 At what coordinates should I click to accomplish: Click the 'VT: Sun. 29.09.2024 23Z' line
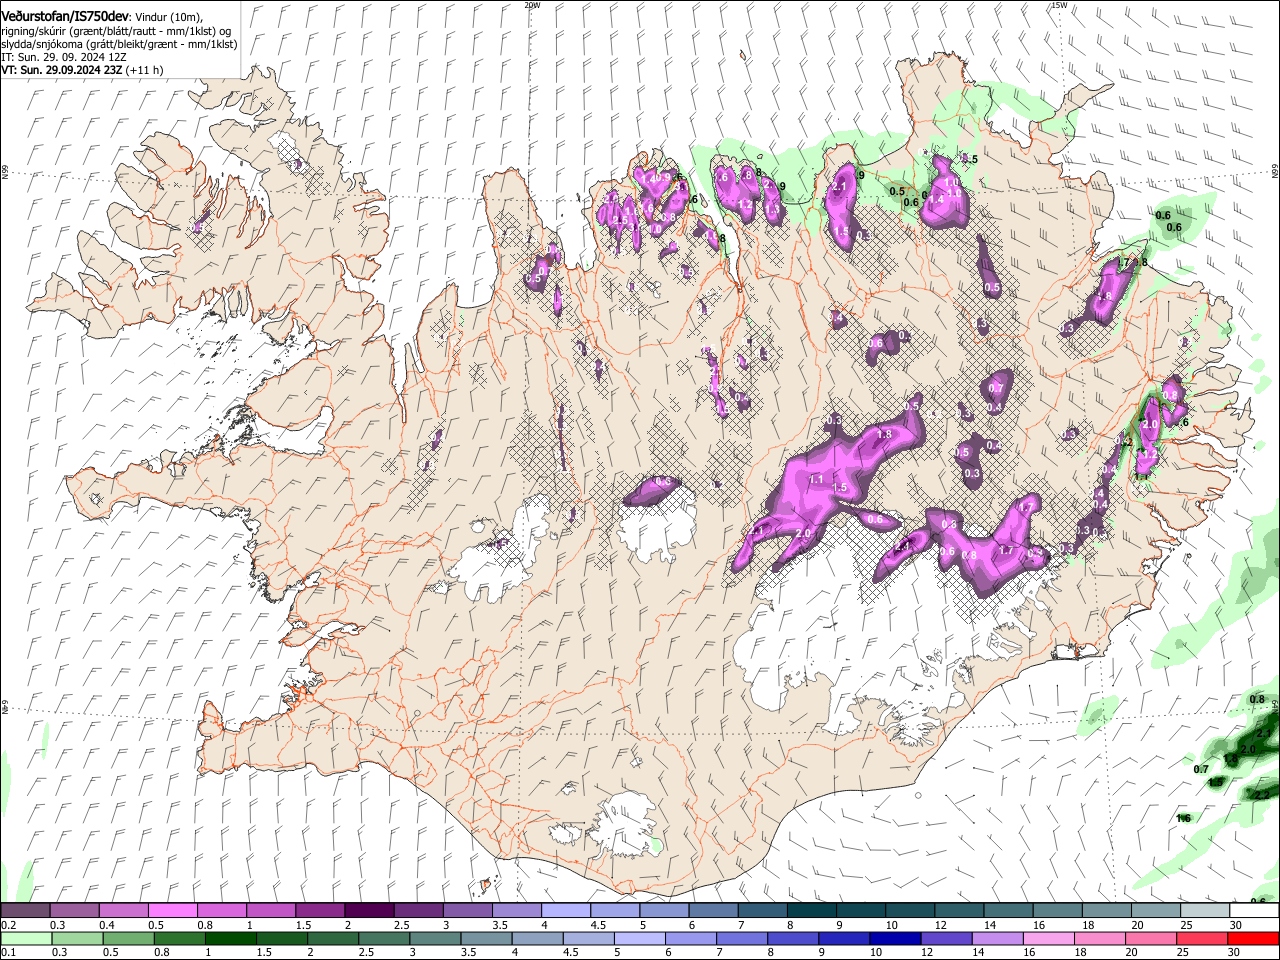(x=63, y=70)
